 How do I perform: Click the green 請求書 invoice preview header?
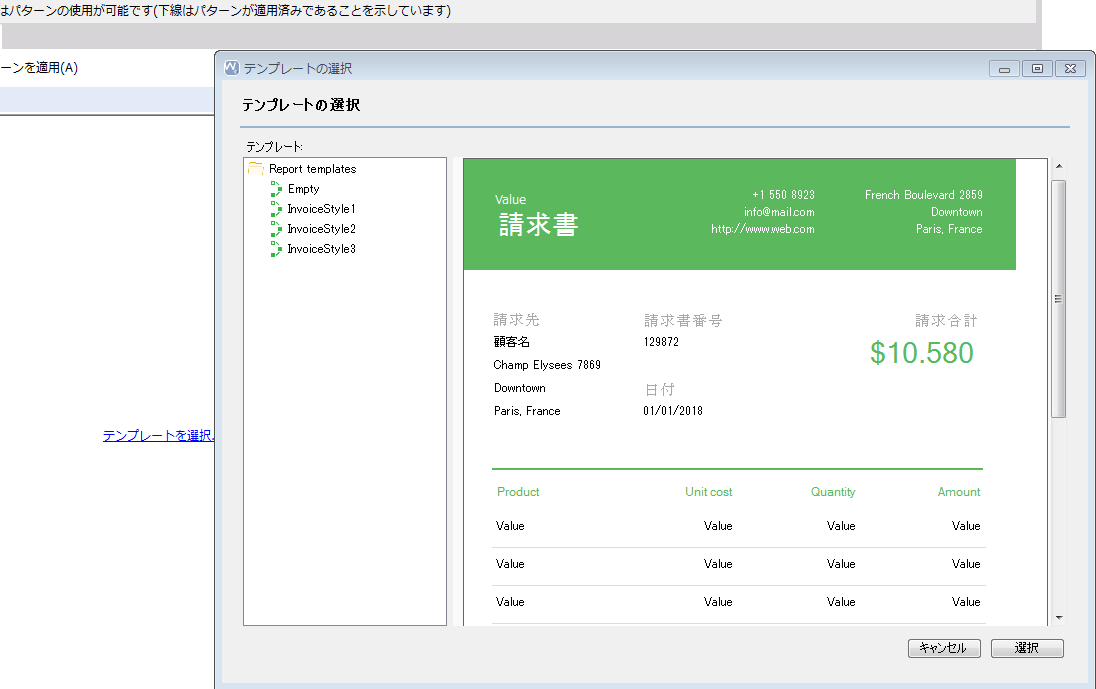(x=739, y=214)
